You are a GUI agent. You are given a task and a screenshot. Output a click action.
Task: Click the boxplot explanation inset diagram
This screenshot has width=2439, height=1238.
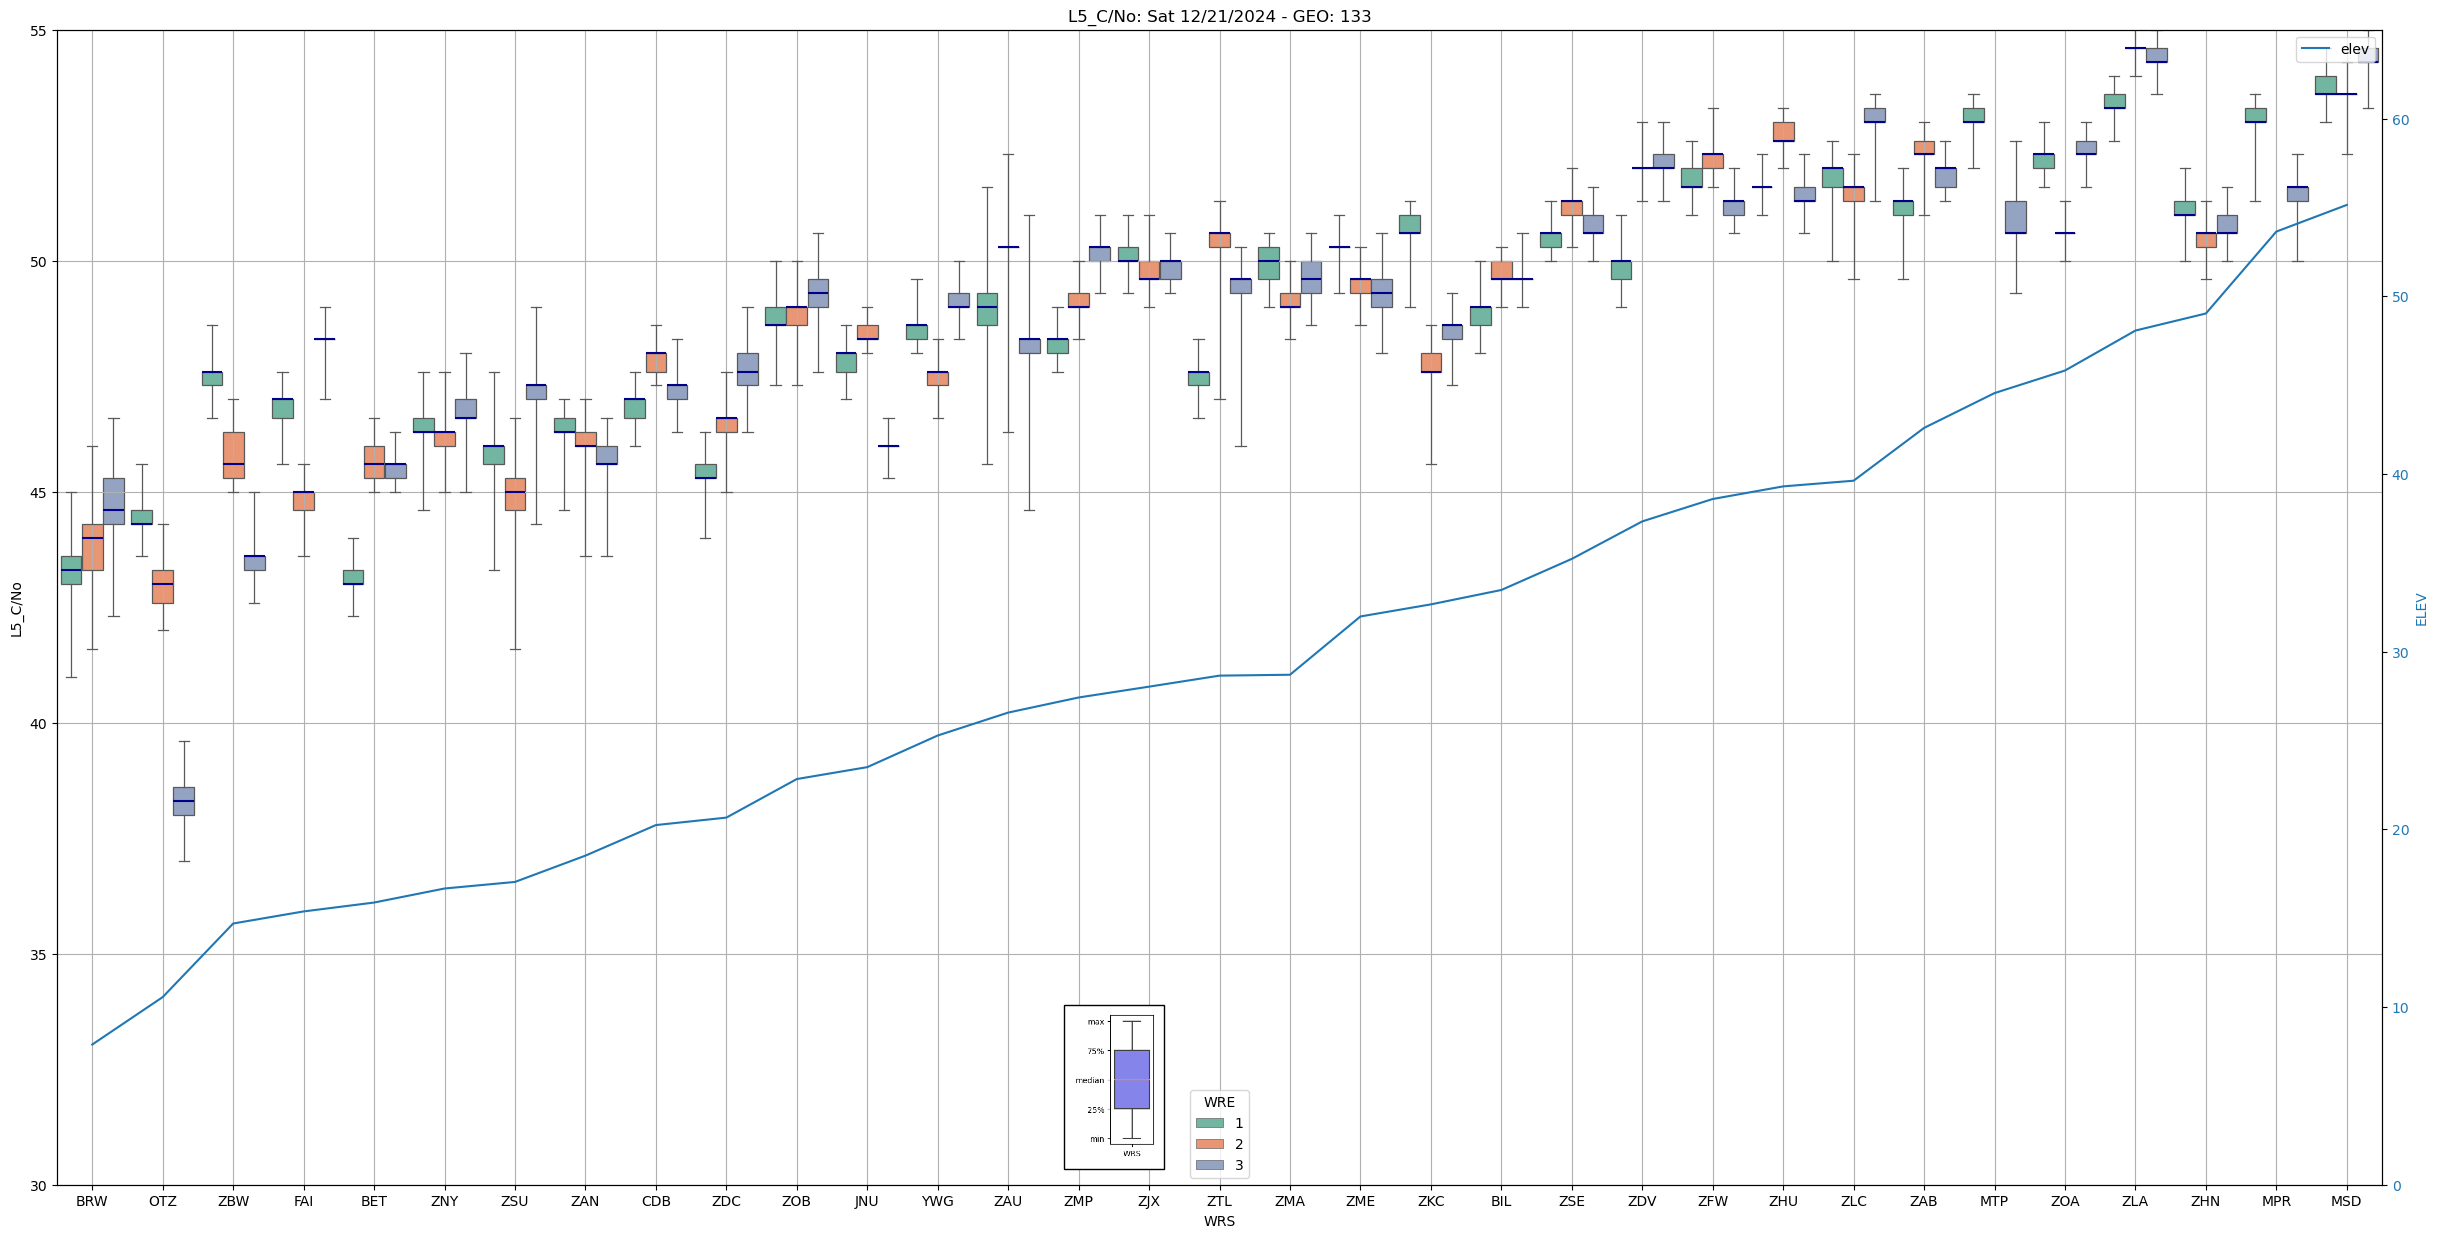[x=1114, y=1087]
